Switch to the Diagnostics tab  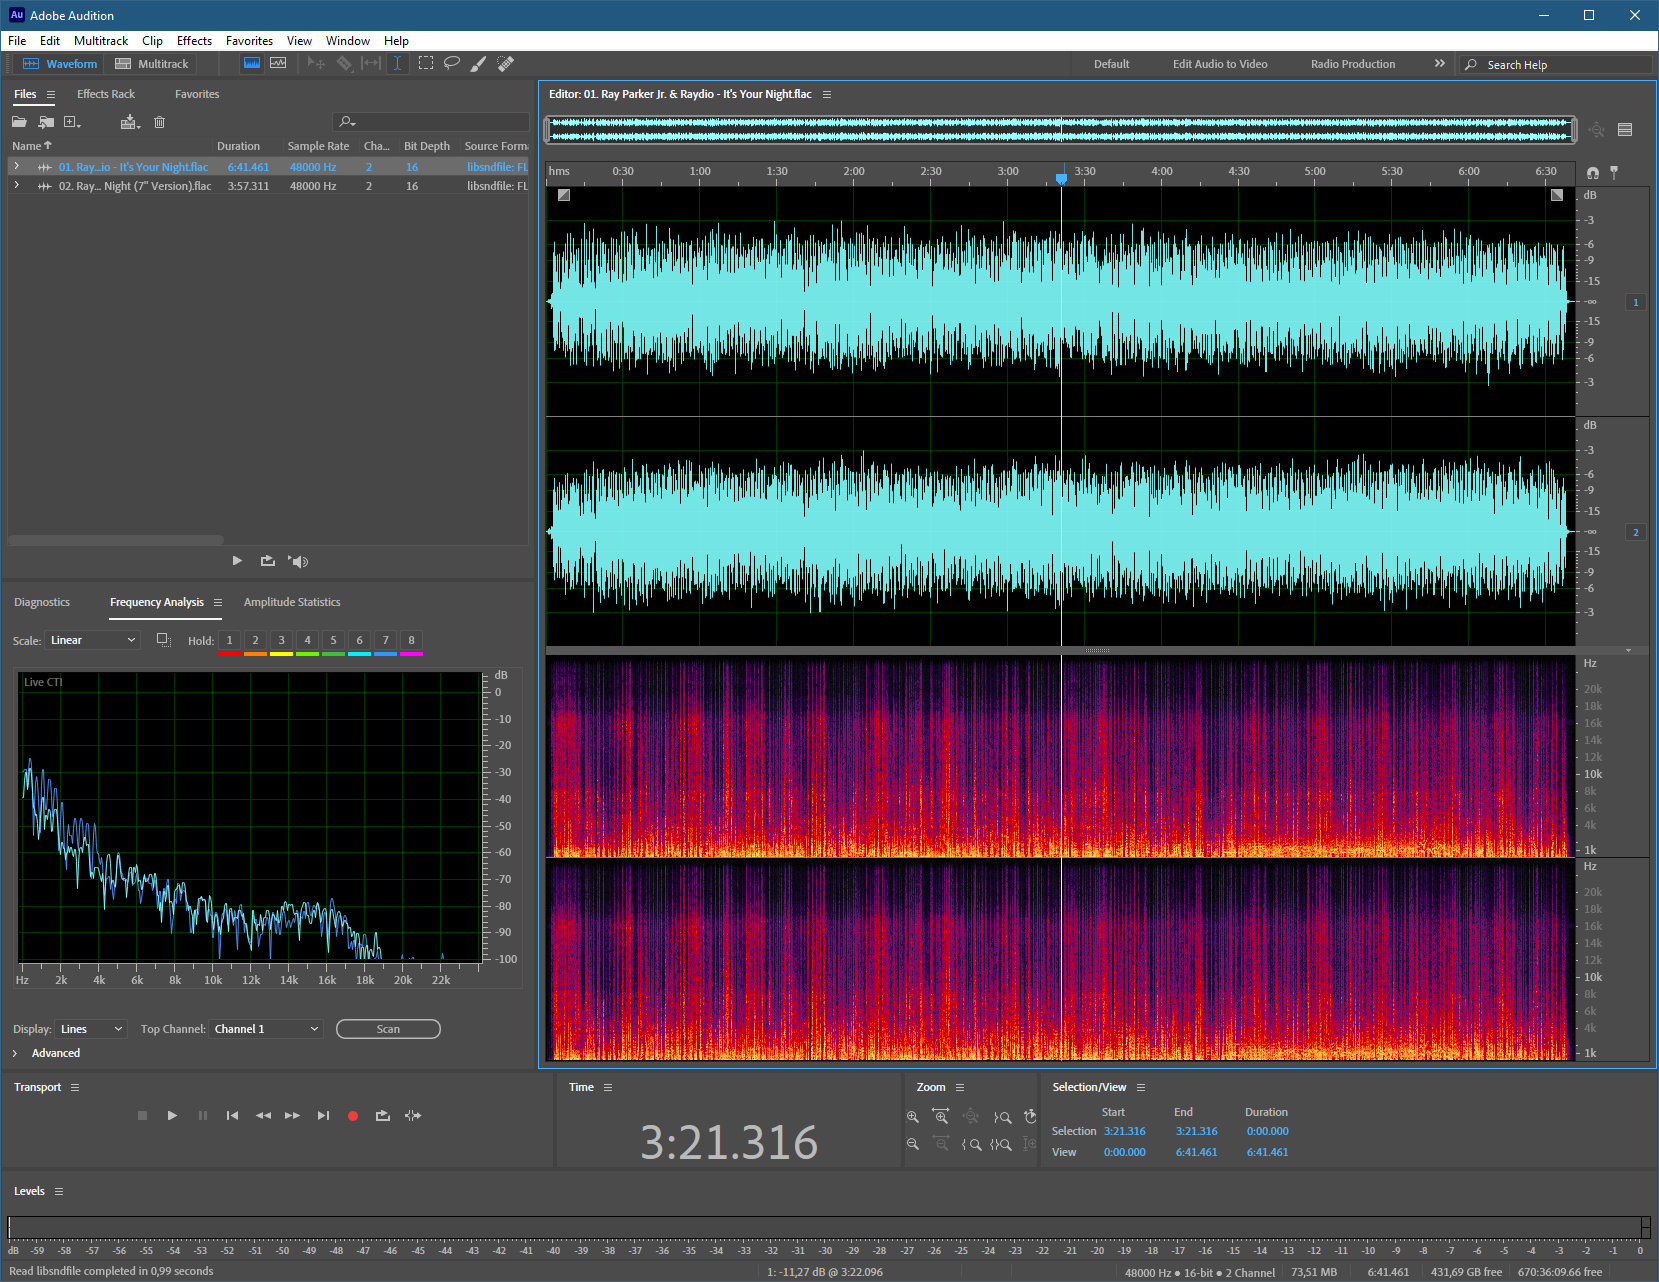pyautogui.click(x=42, y=602)
